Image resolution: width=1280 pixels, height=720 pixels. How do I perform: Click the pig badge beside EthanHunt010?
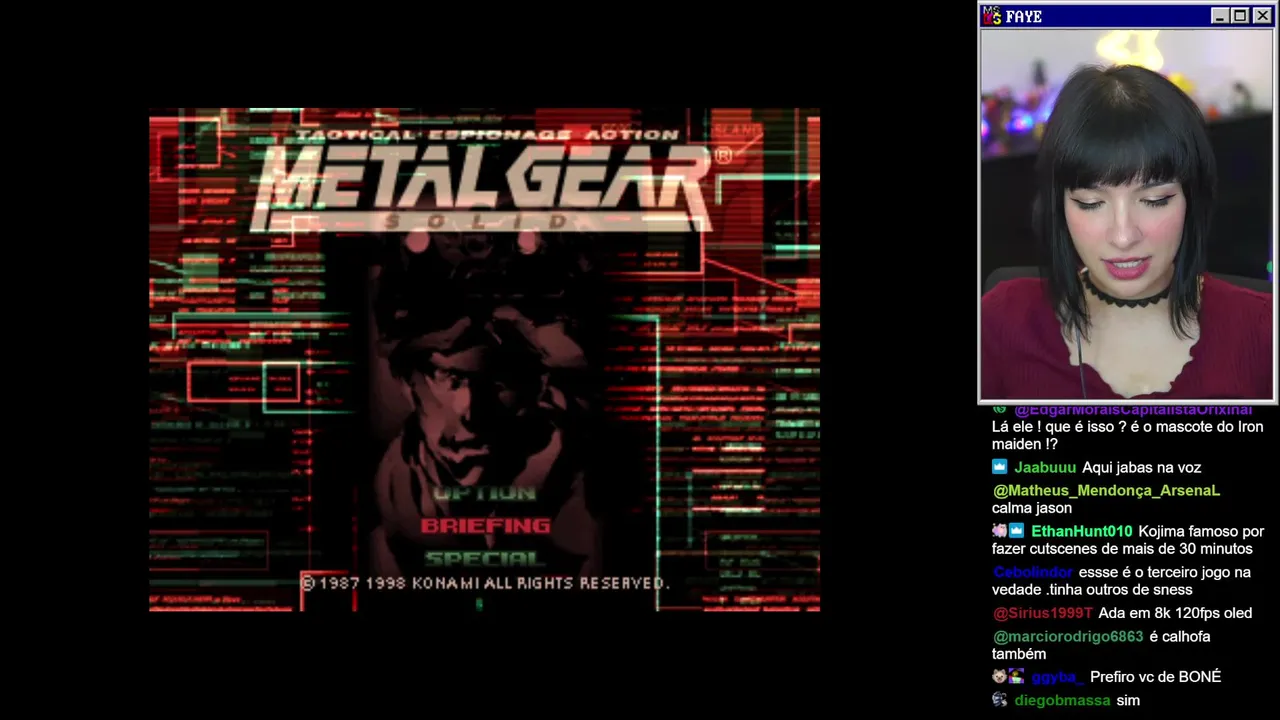pyautogui.click(x=999, y=531)
